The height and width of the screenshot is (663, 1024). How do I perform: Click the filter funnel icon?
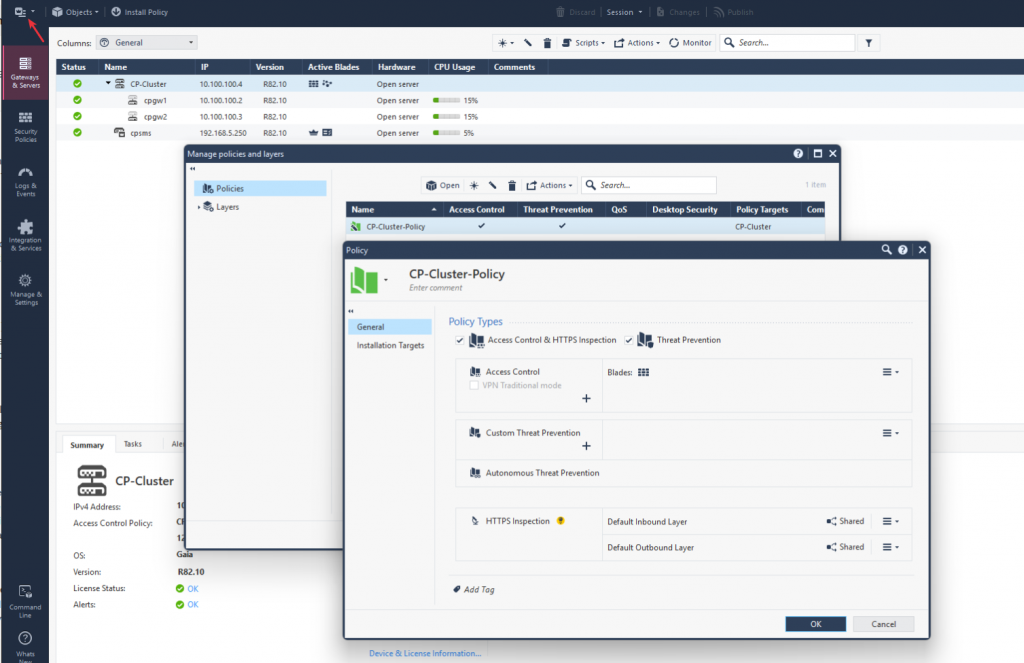pos(869,42)
